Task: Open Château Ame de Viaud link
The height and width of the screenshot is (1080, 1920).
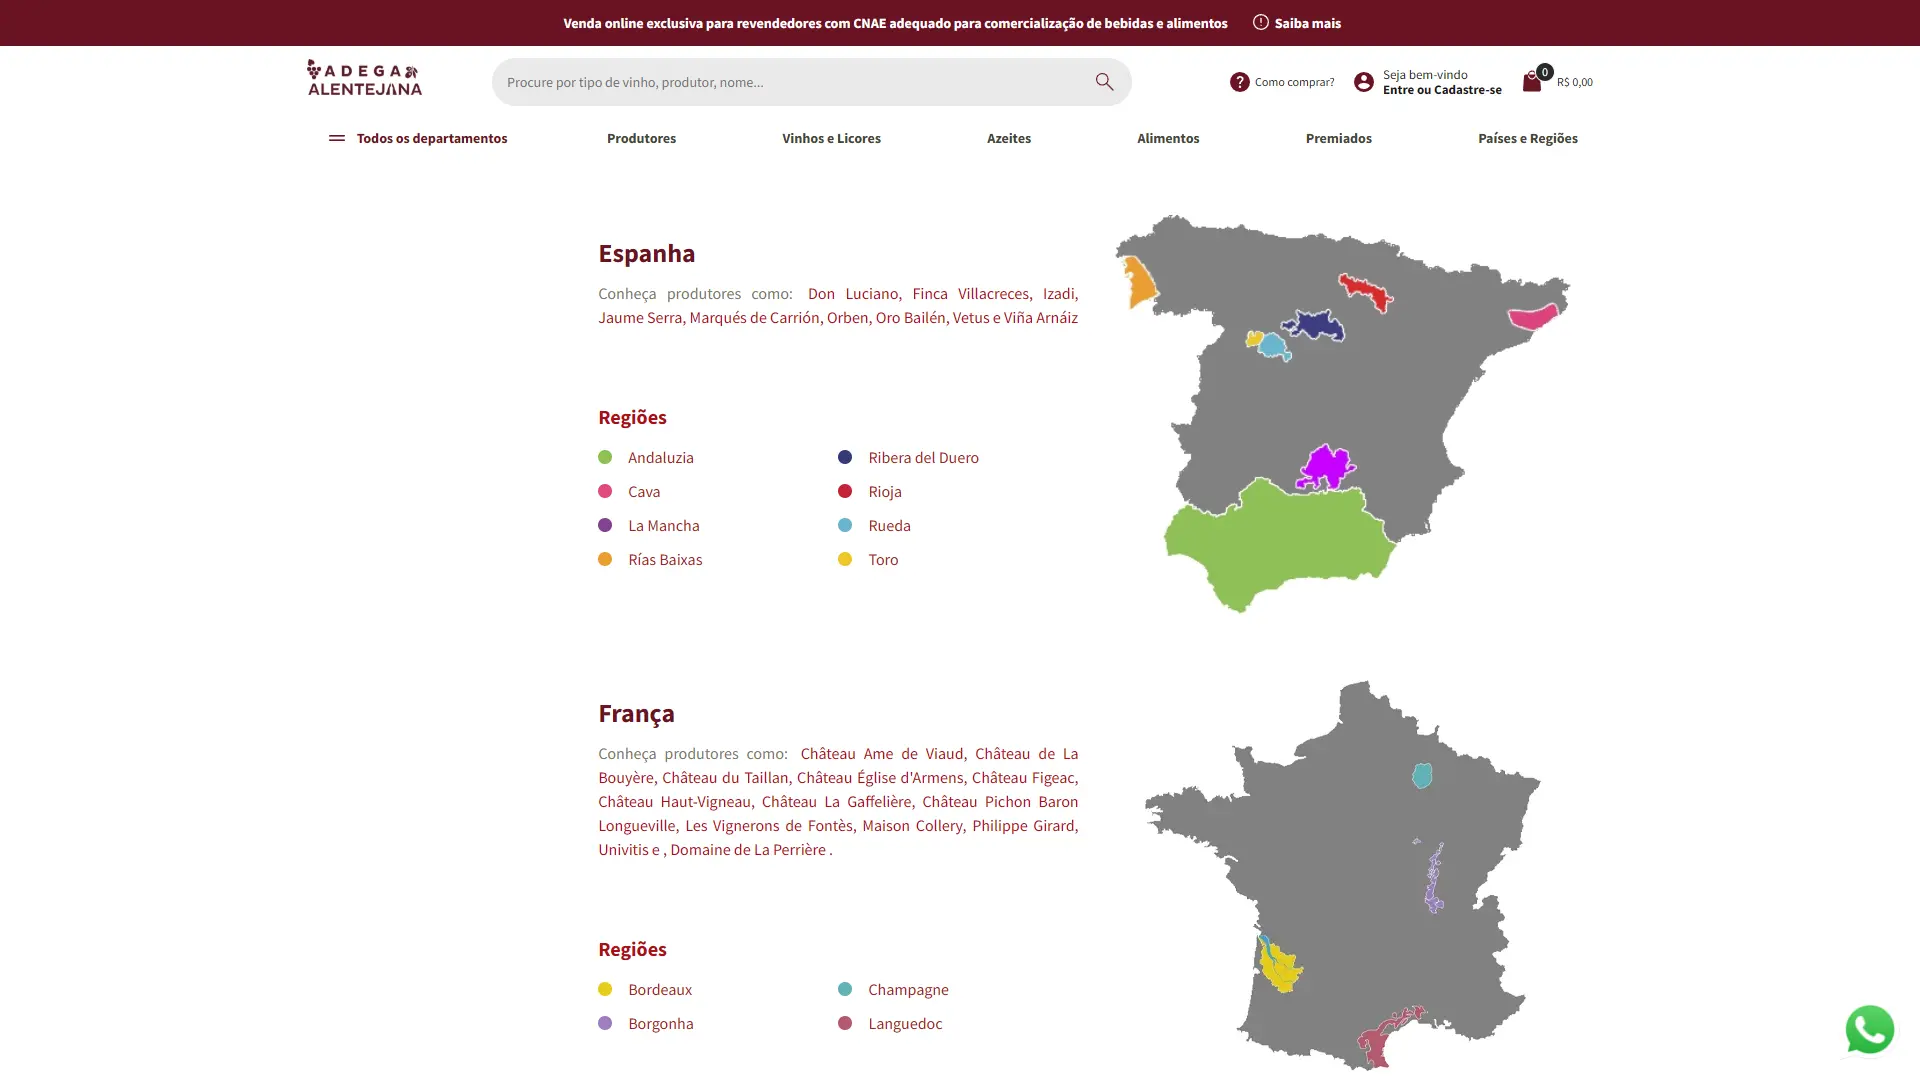Action: 882,753
